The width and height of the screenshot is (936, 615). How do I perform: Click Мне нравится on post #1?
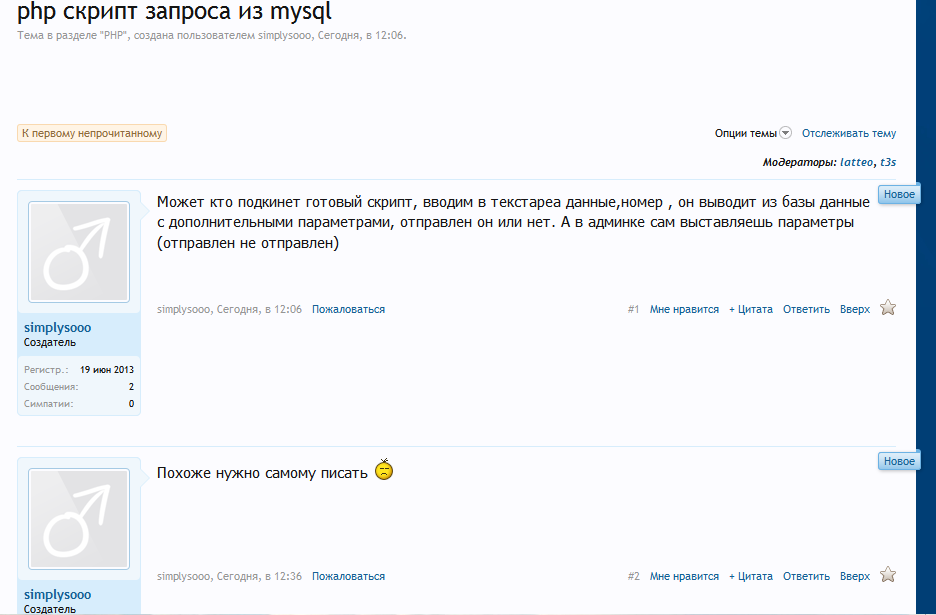(x=684, y=309)
